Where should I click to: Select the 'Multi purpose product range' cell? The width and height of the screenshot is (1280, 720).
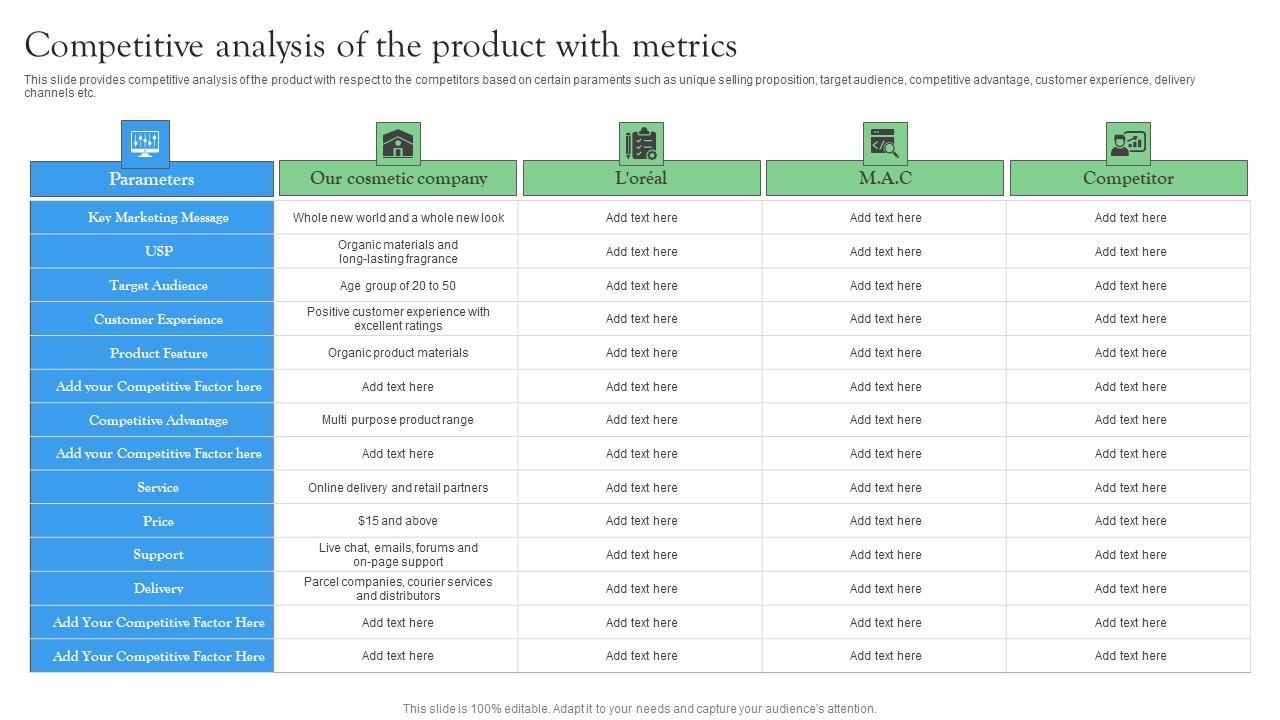(x=398, y=420)
